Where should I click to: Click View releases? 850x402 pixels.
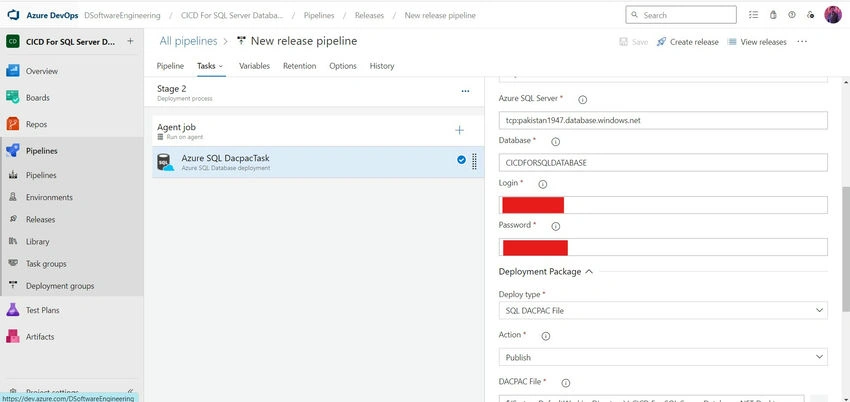757,42
